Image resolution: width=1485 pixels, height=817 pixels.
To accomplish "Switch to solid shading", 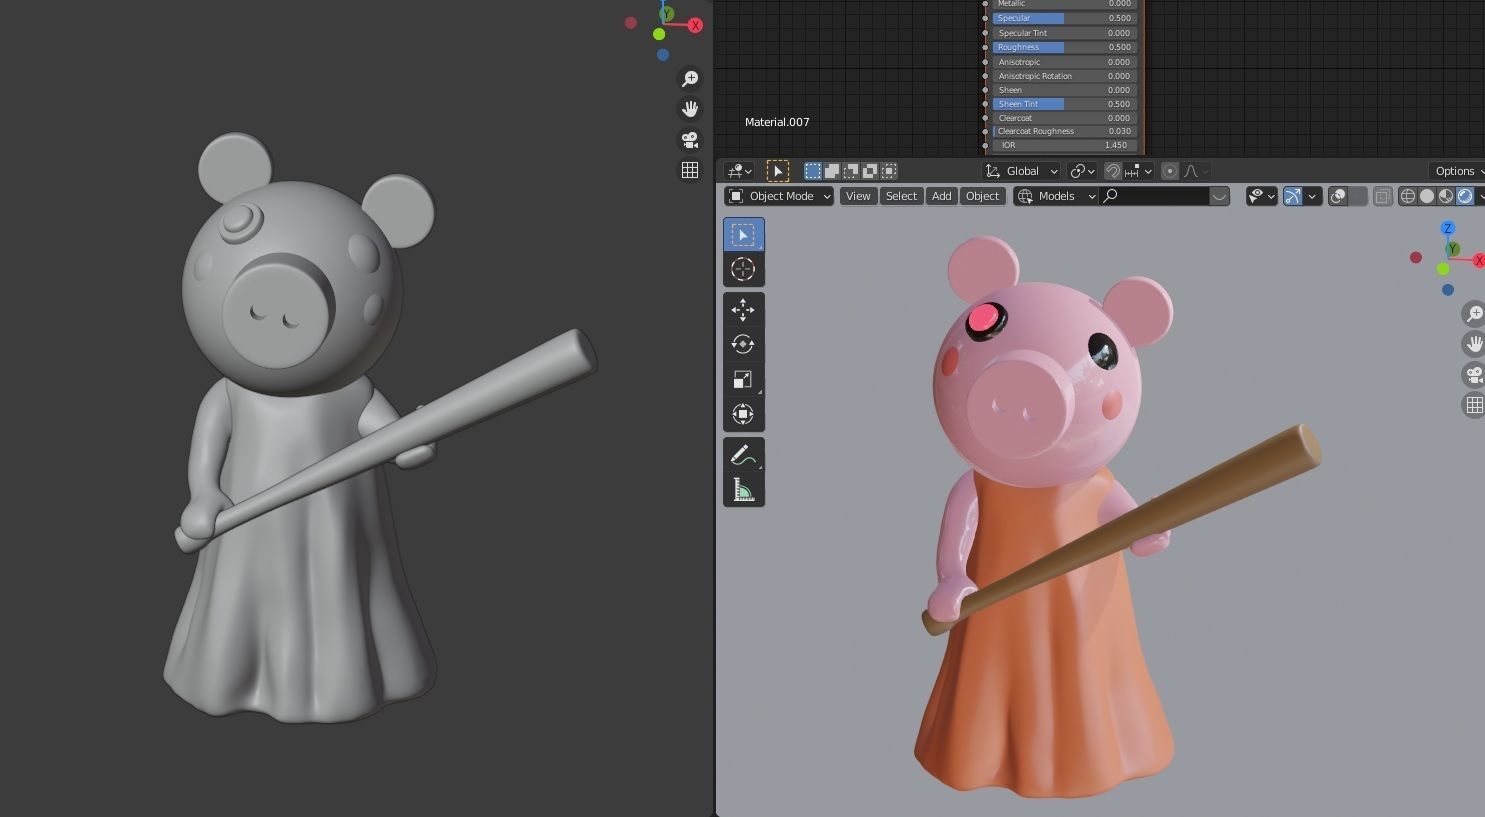I will (x=1427, y=196).
